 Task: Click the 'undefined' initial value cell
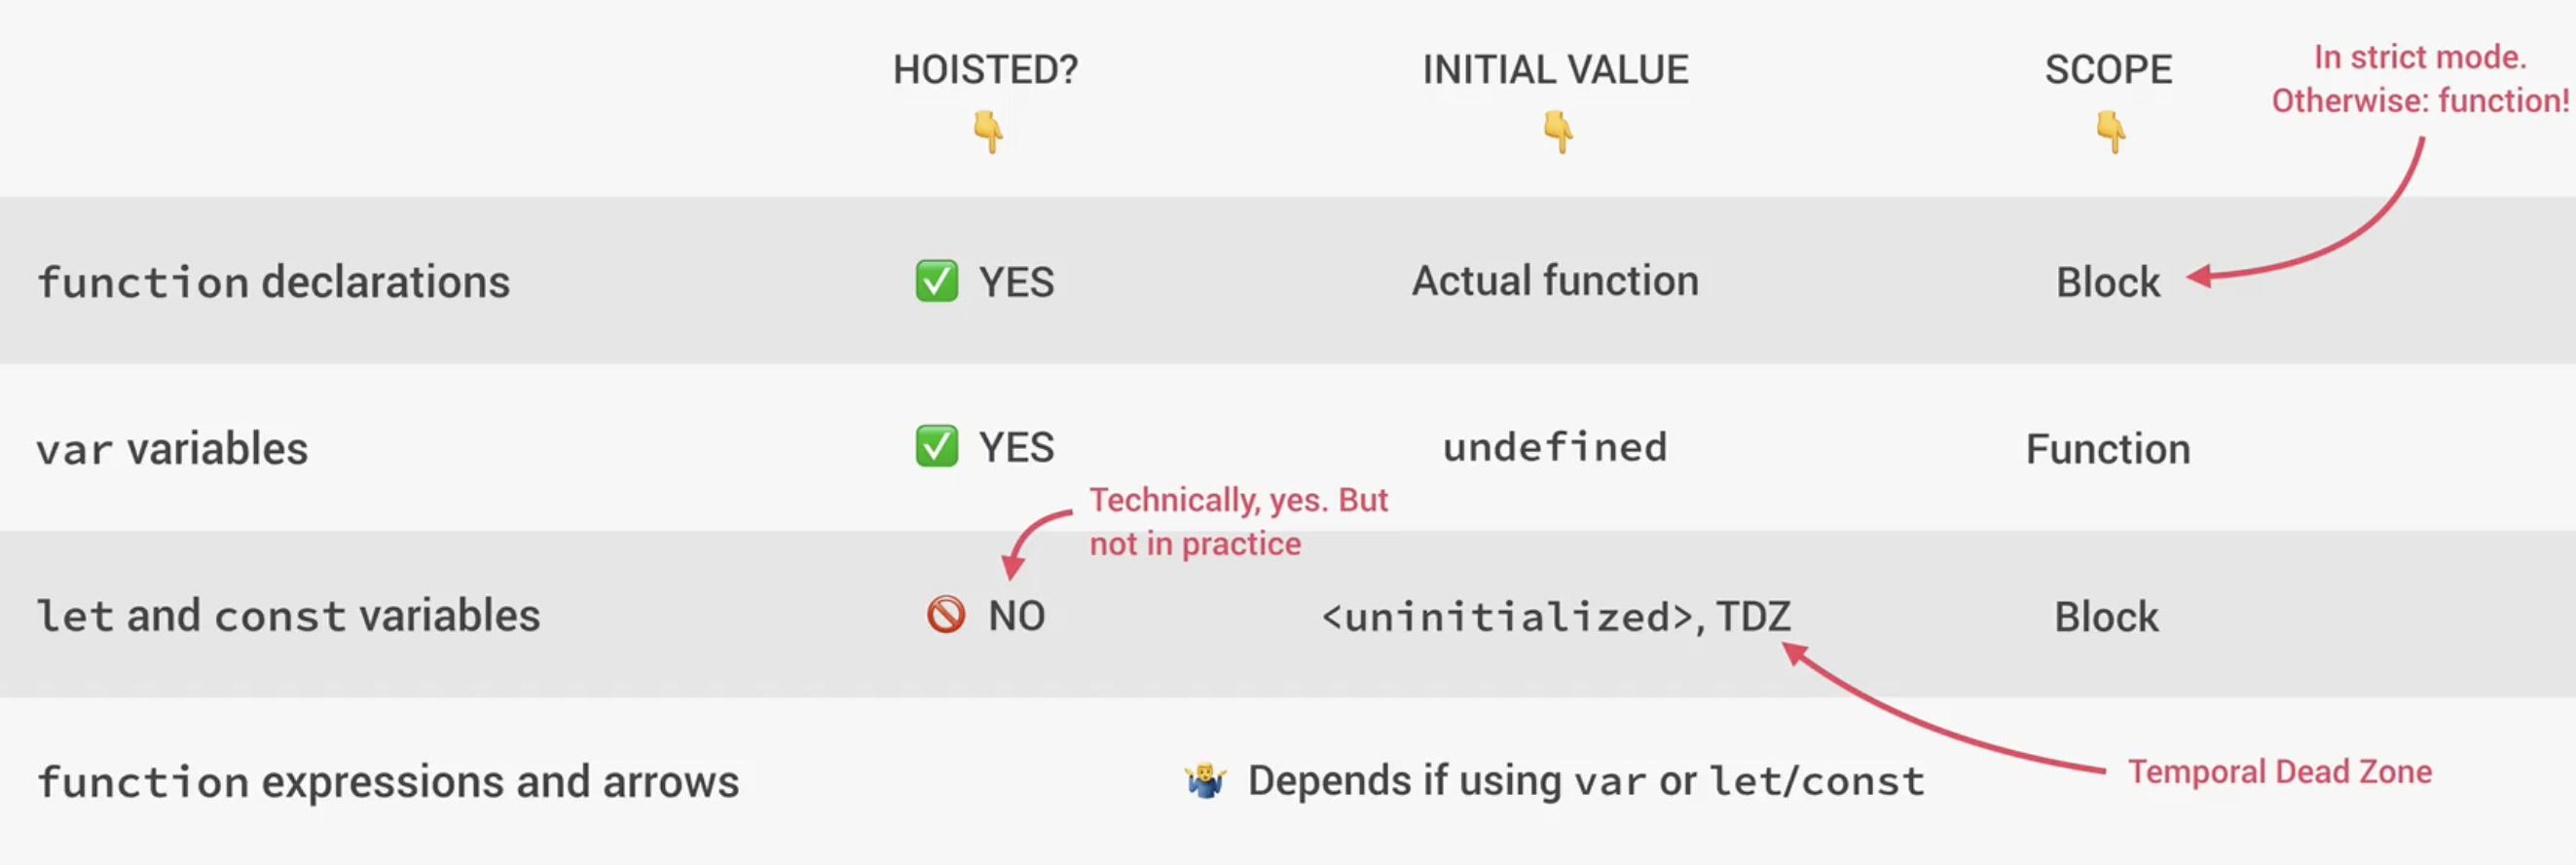1554,448
